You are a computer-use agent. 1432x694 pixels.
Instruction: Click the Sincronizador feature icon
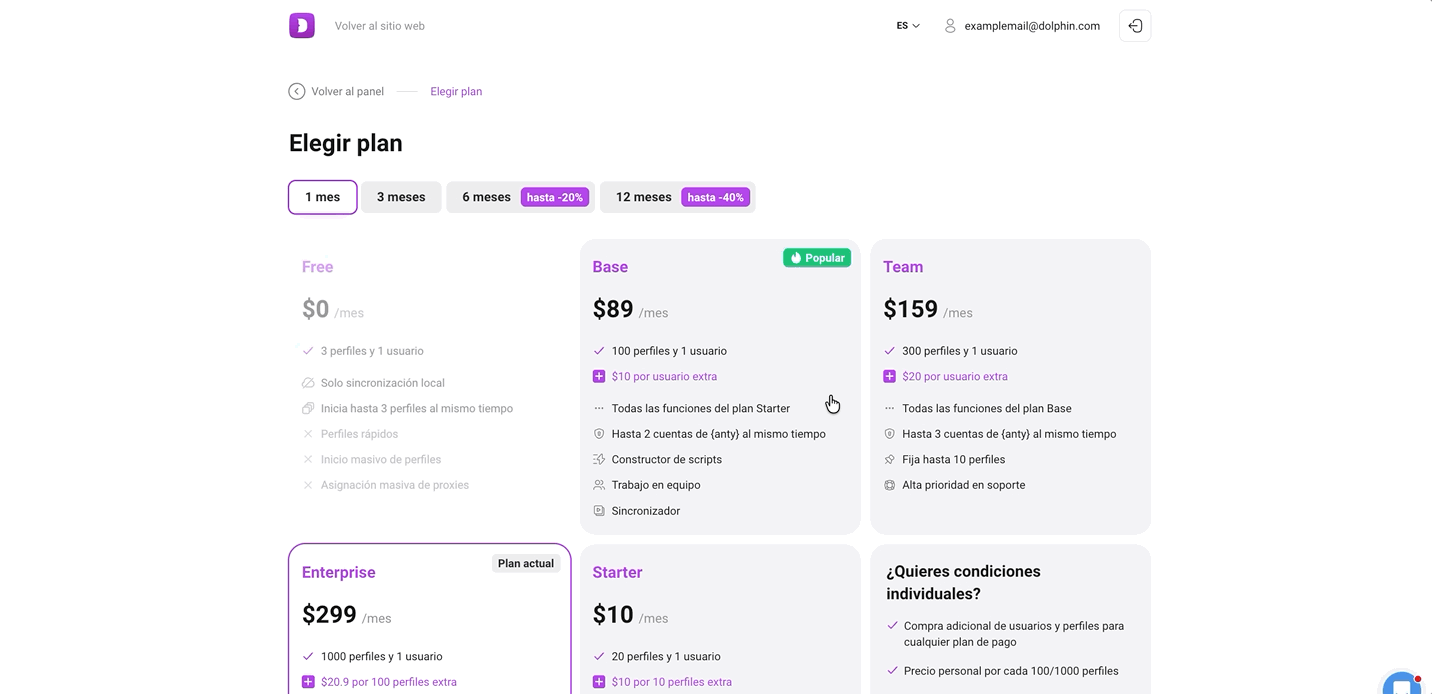(x=599, y=511)
